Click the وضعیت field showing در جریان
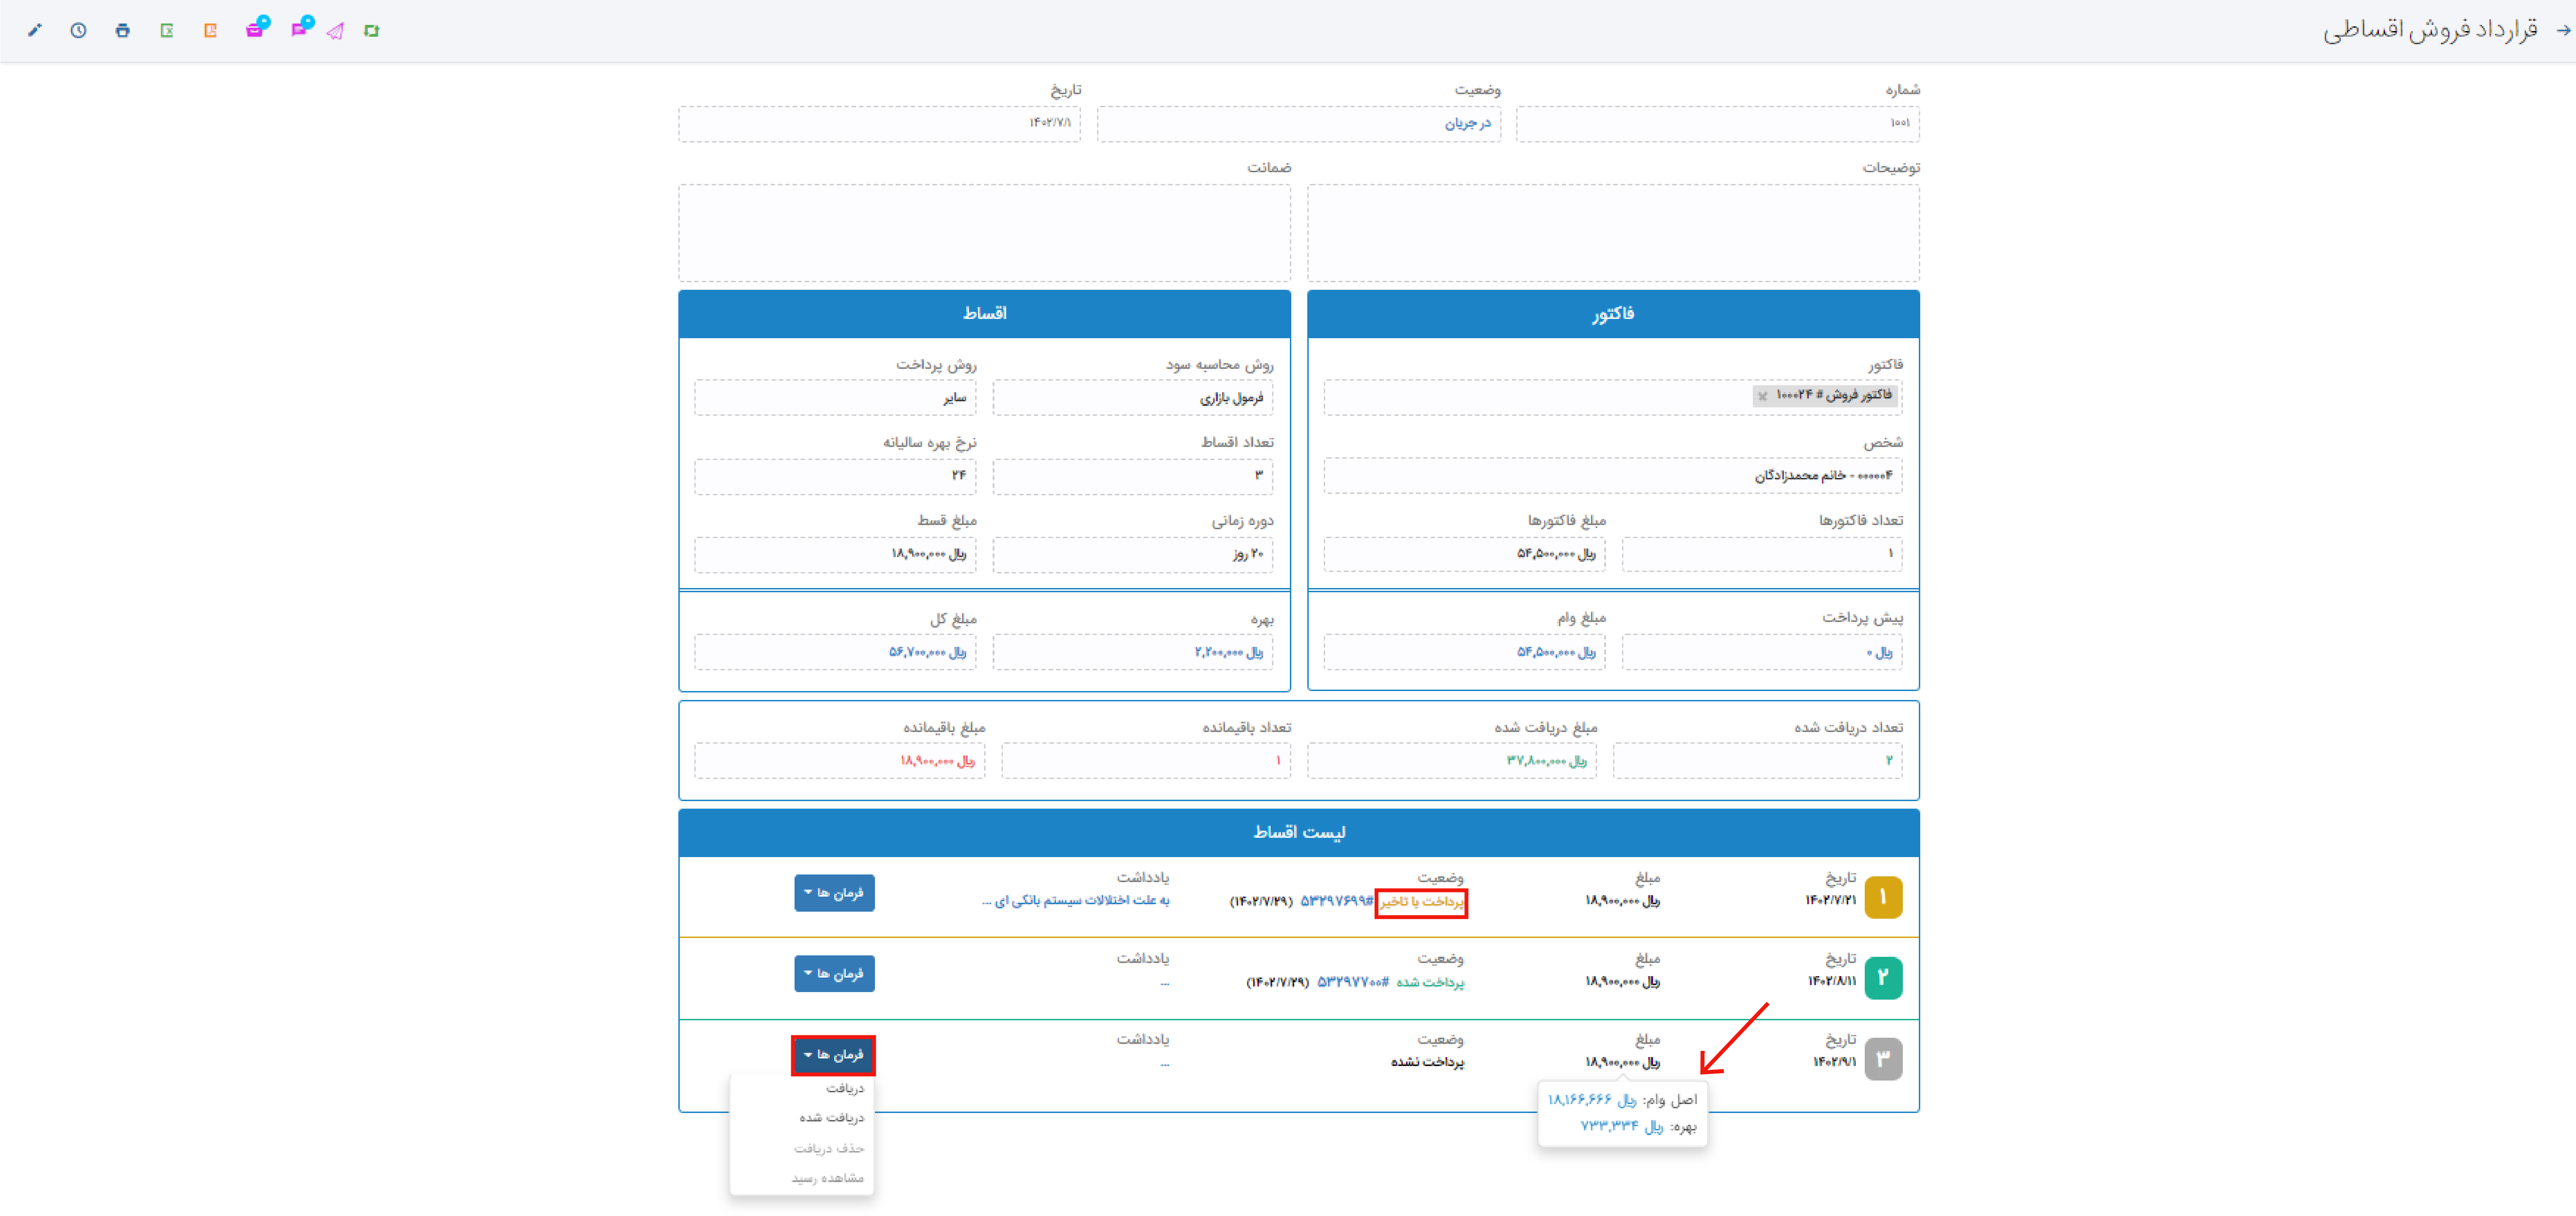2576x1216 pixels. coord(1298,124)
